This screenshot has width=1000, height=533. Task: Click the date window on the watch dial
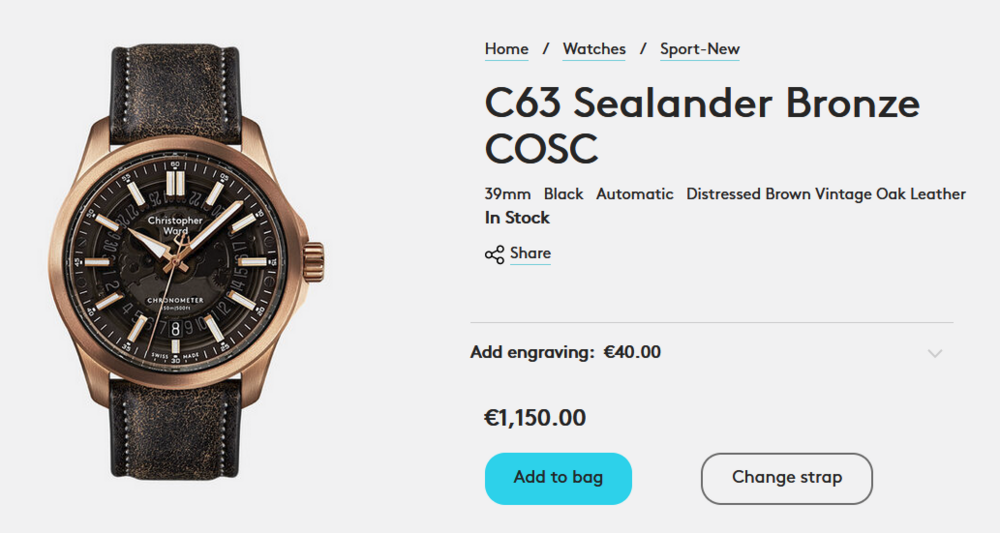click(x=176, y=327)
